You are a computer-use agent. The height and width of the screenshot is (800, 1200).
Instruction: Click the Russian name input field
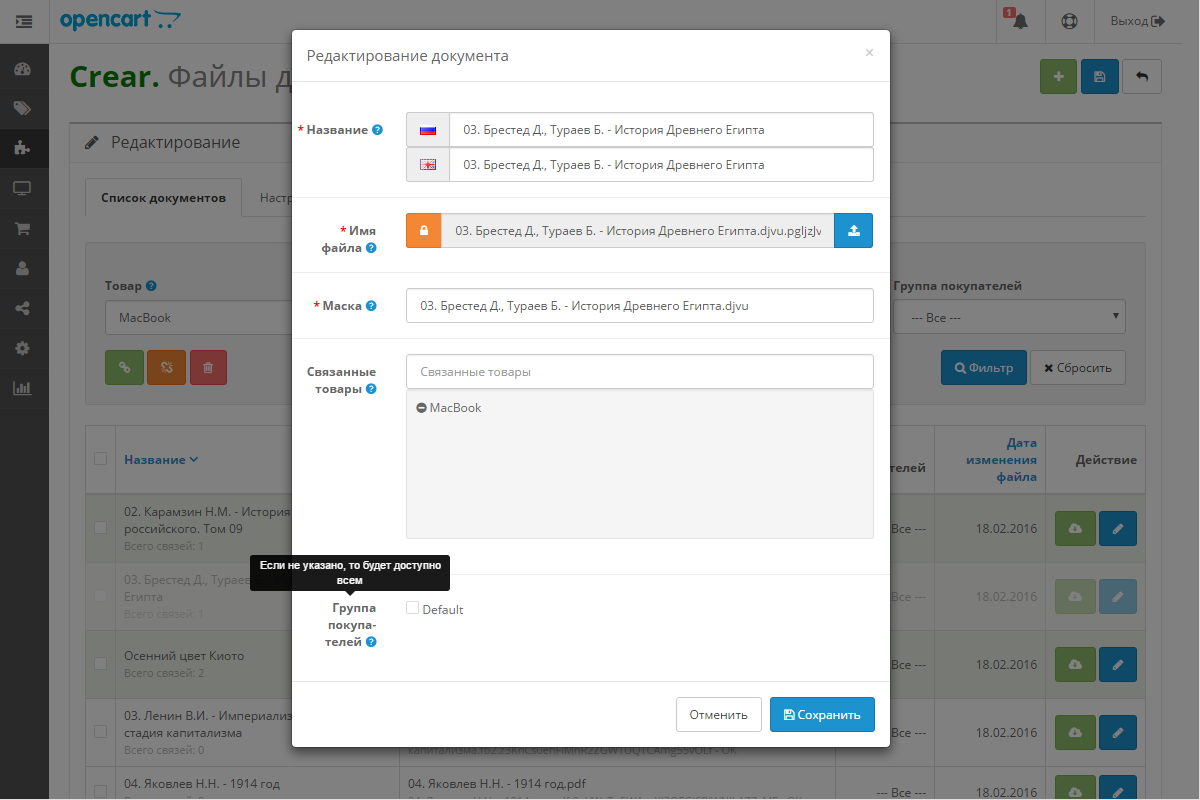pos(661,130)
